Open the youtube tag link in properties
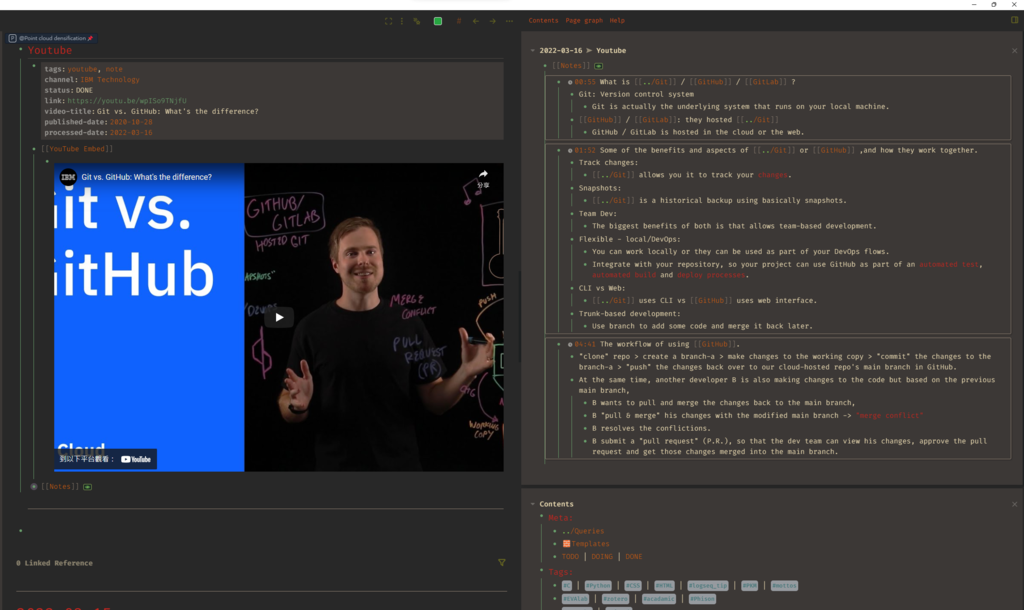The height and width of the screenshot is (610, 1024). coord(82,69)
